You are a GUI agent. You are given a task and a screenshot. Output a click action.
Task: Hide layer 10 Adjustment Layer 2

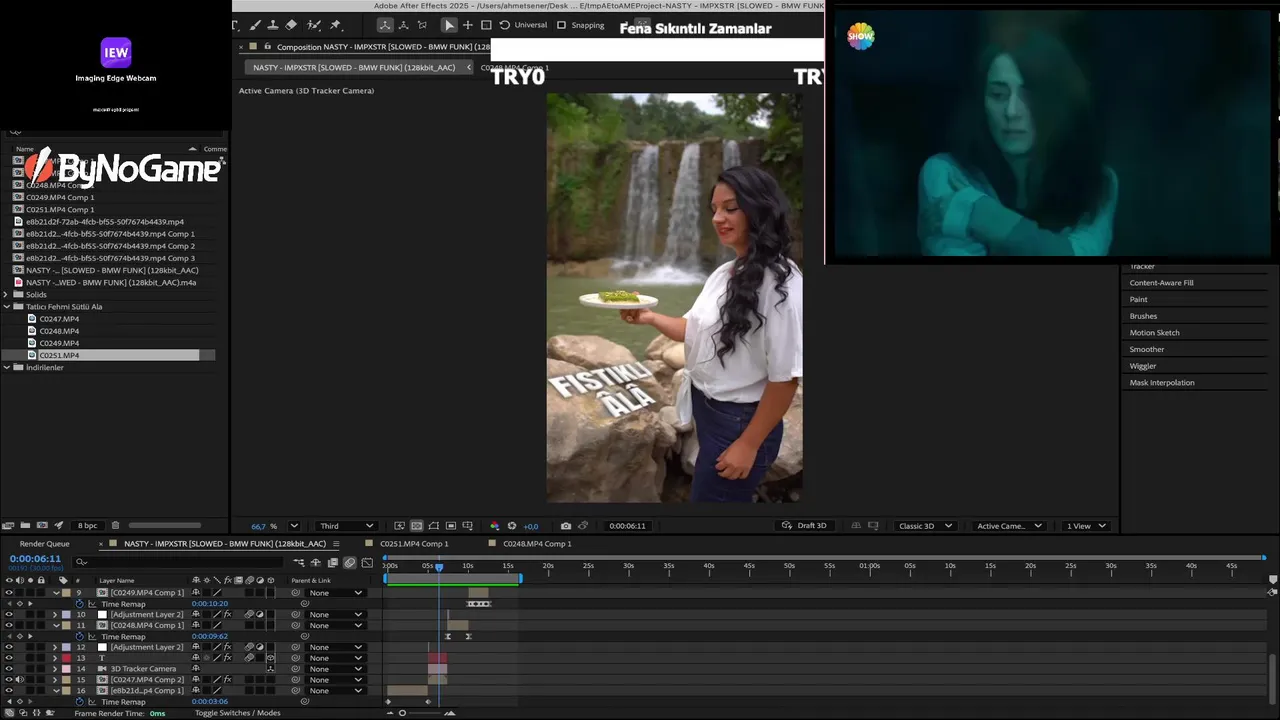[9, 615]
